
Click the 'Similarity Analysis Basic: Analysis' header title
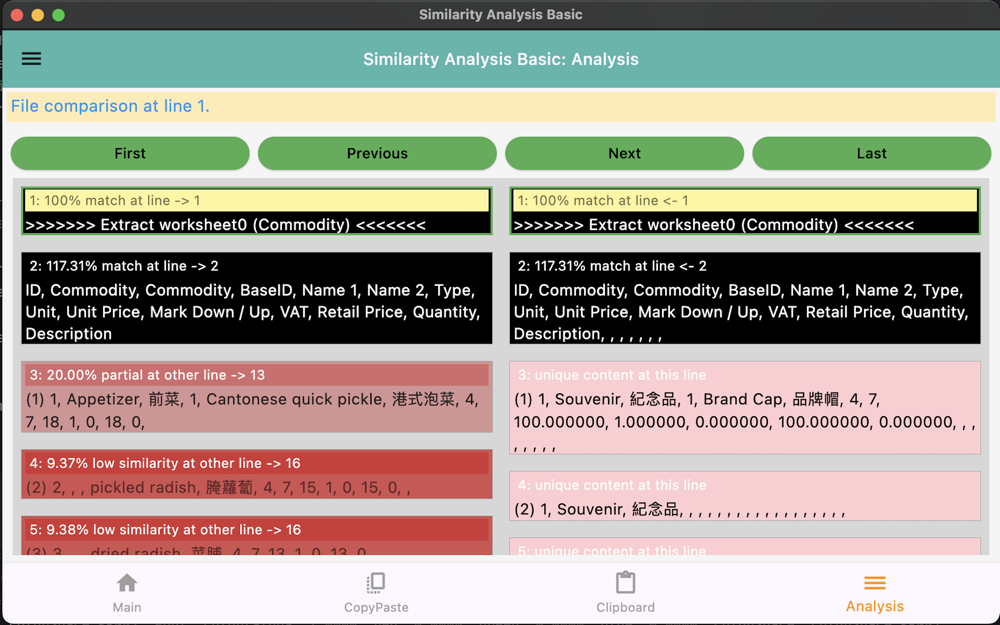[501, 59]
